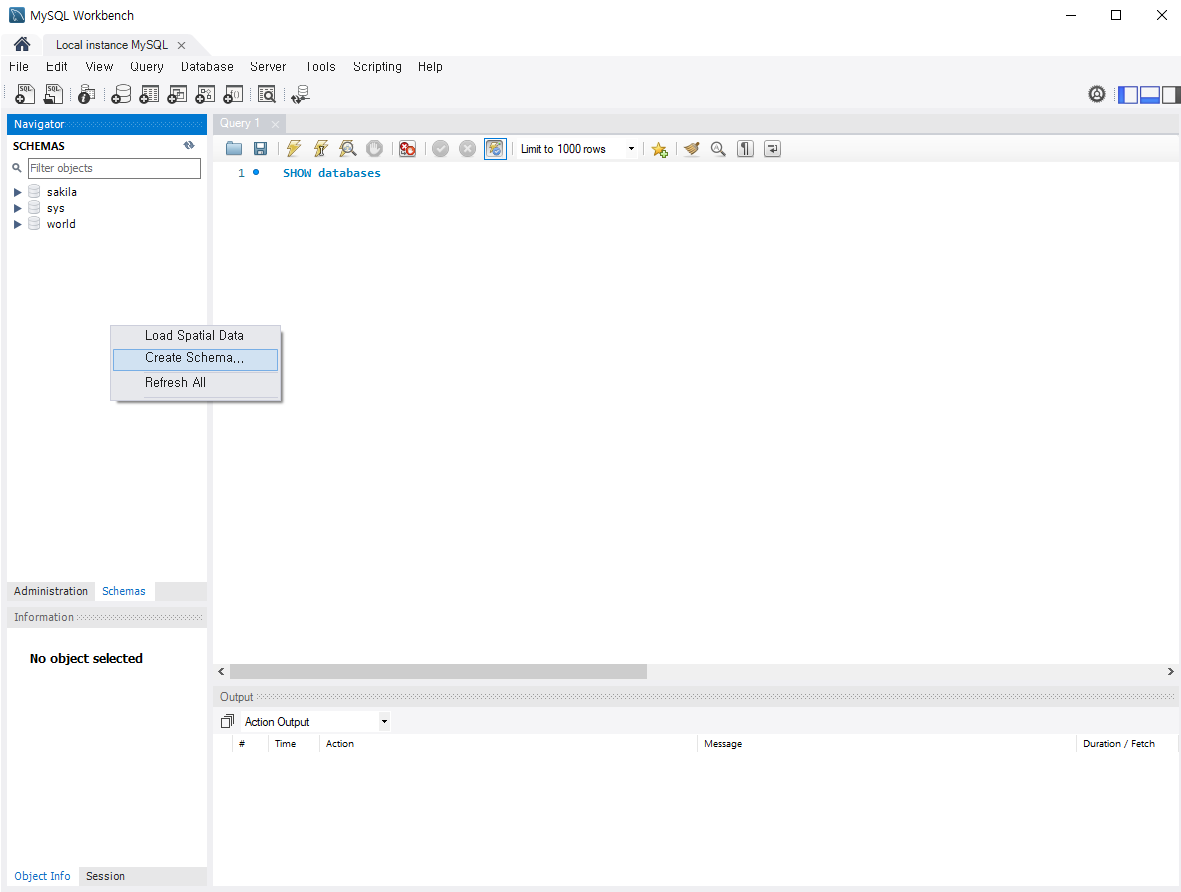
Task: Switch to the Administration tab
Action: pyautogui.click(x=50, y=591)
